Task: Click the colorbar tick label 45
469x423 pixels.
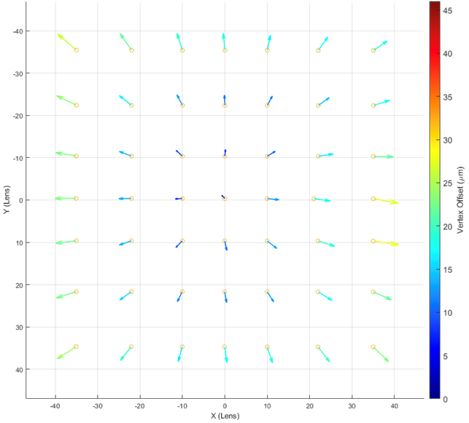Action: [448, 11]
